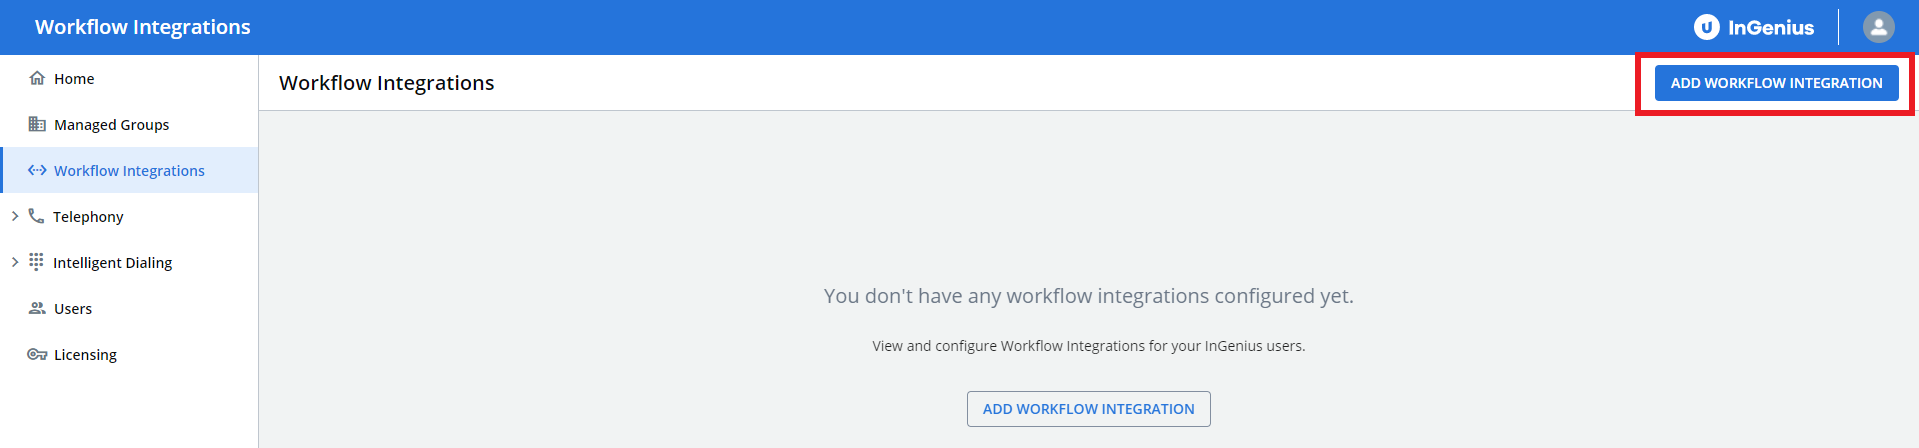Click the Intelligent Dialing dialpad icon

[36, 262]
